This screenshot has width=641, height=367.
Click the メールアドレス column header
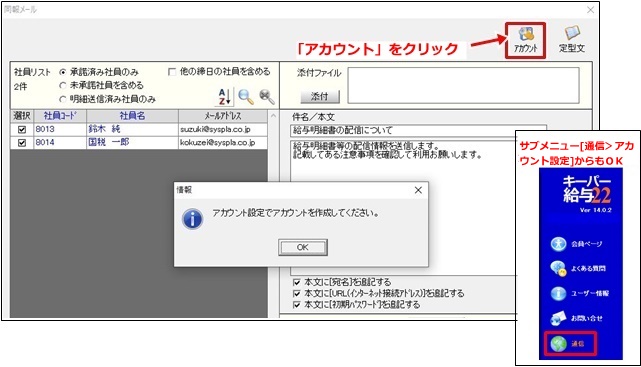[x=223, y=116]
